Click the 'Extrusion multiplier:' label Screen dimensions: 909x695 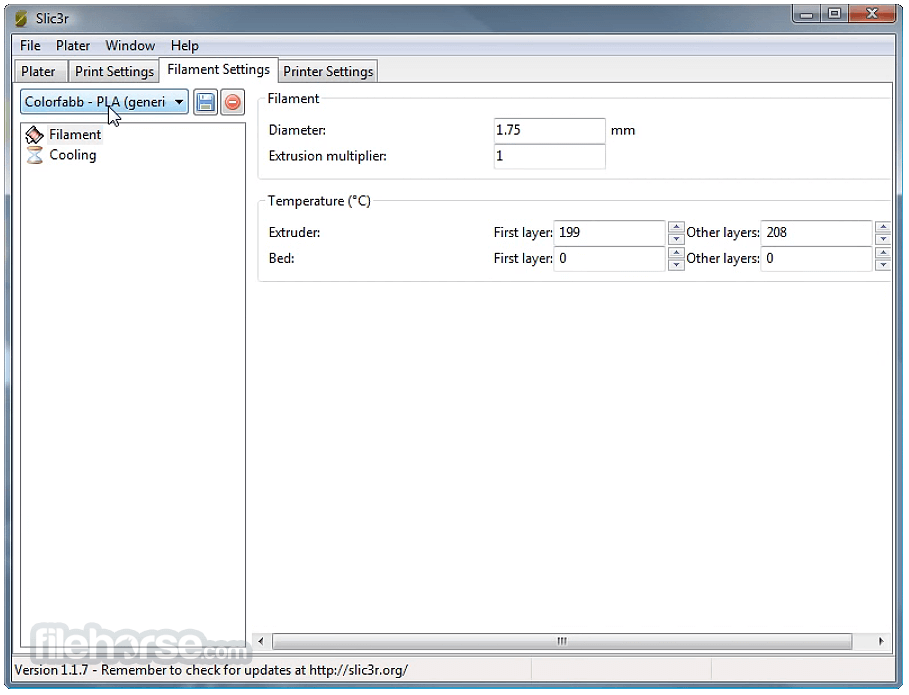[x=328, y=157]
